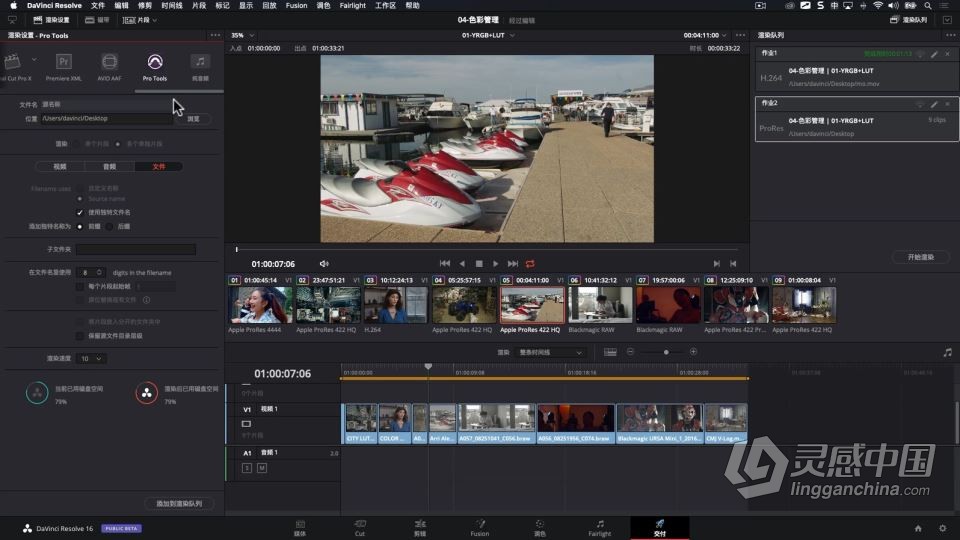
Task: Open render settings panel options menu
Action: pyautogui.click(x=215, y=36)
